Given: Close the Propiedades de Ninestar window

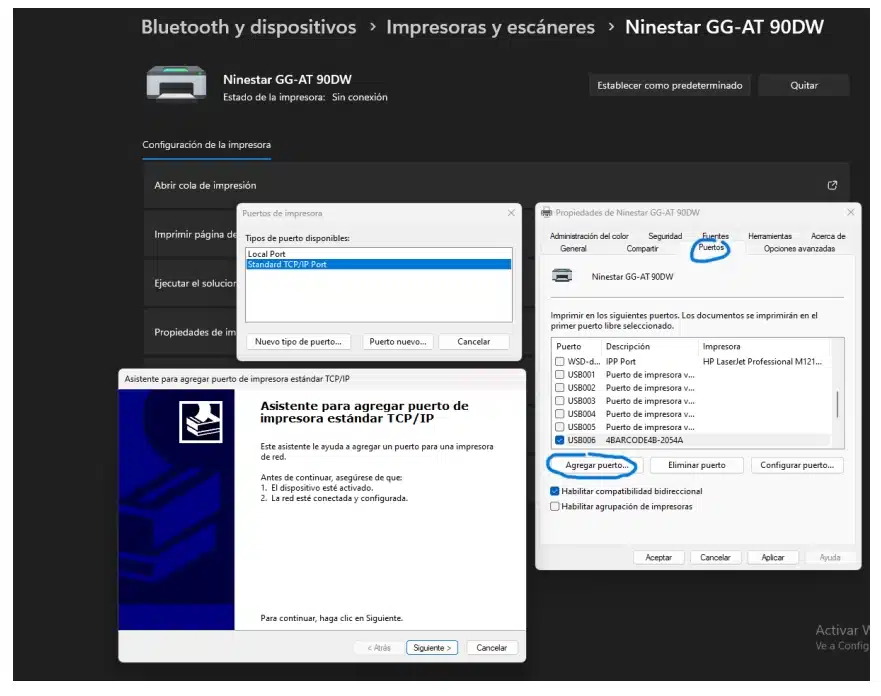Looking at the screenshot, I should [x=851, y=213].
